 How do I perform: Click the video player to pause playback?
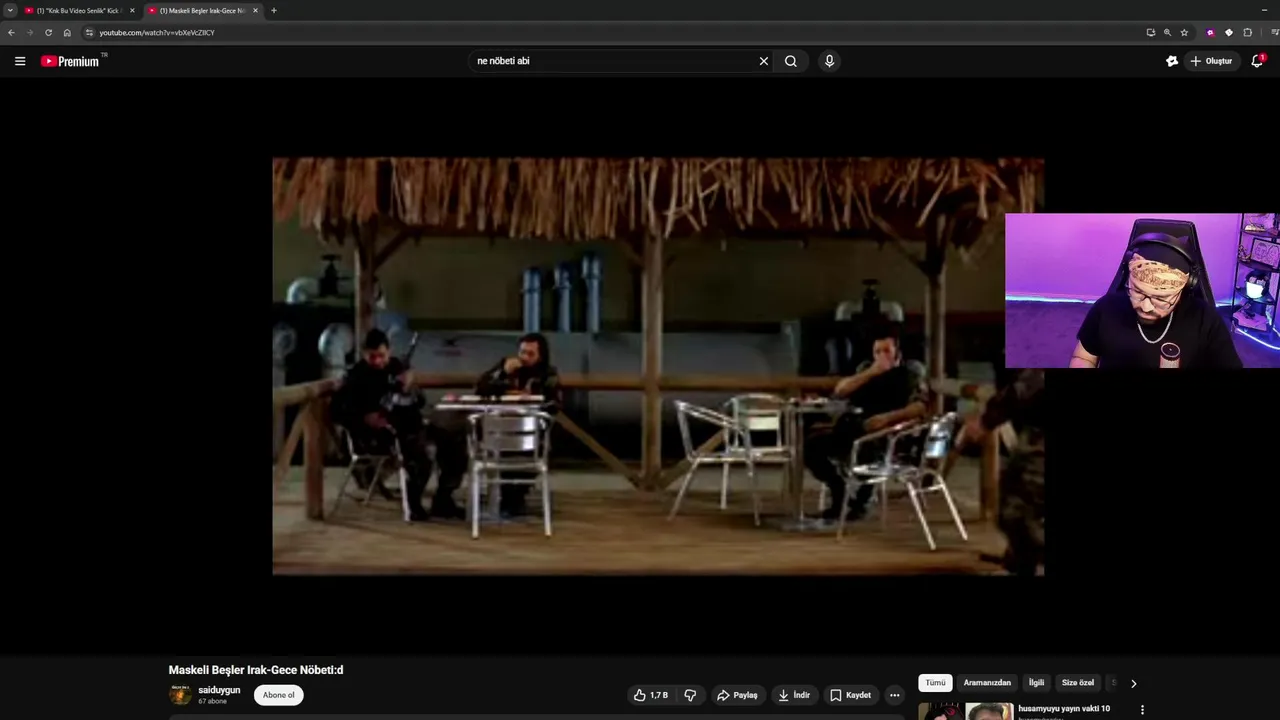[658, 366]
